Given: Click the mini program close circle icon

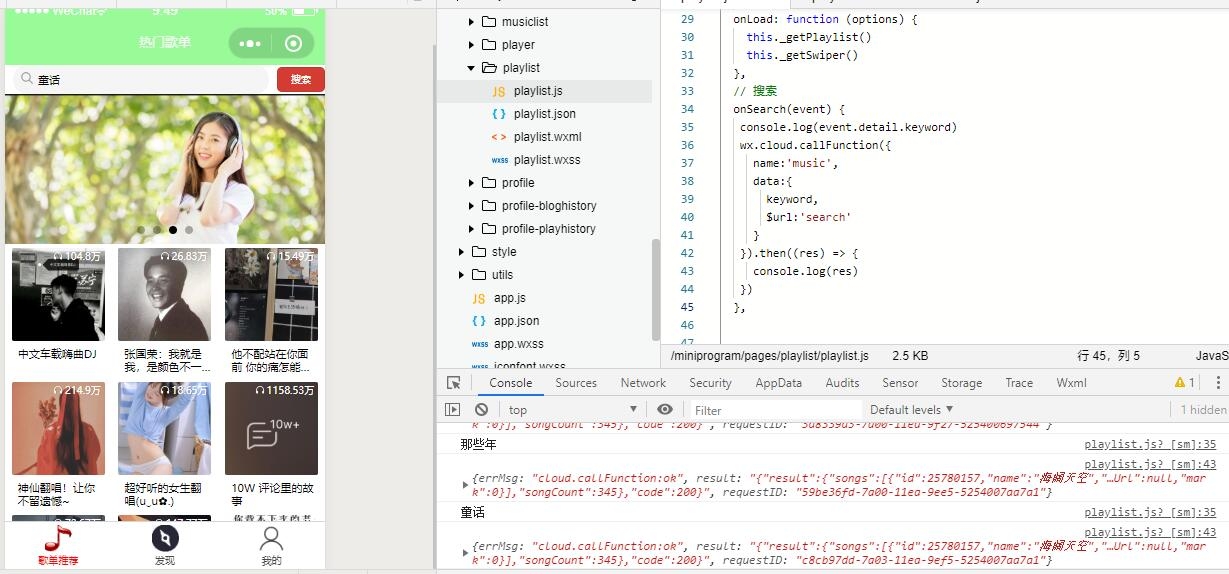Looking at the screenshot, I should click(x=293, y=44).
